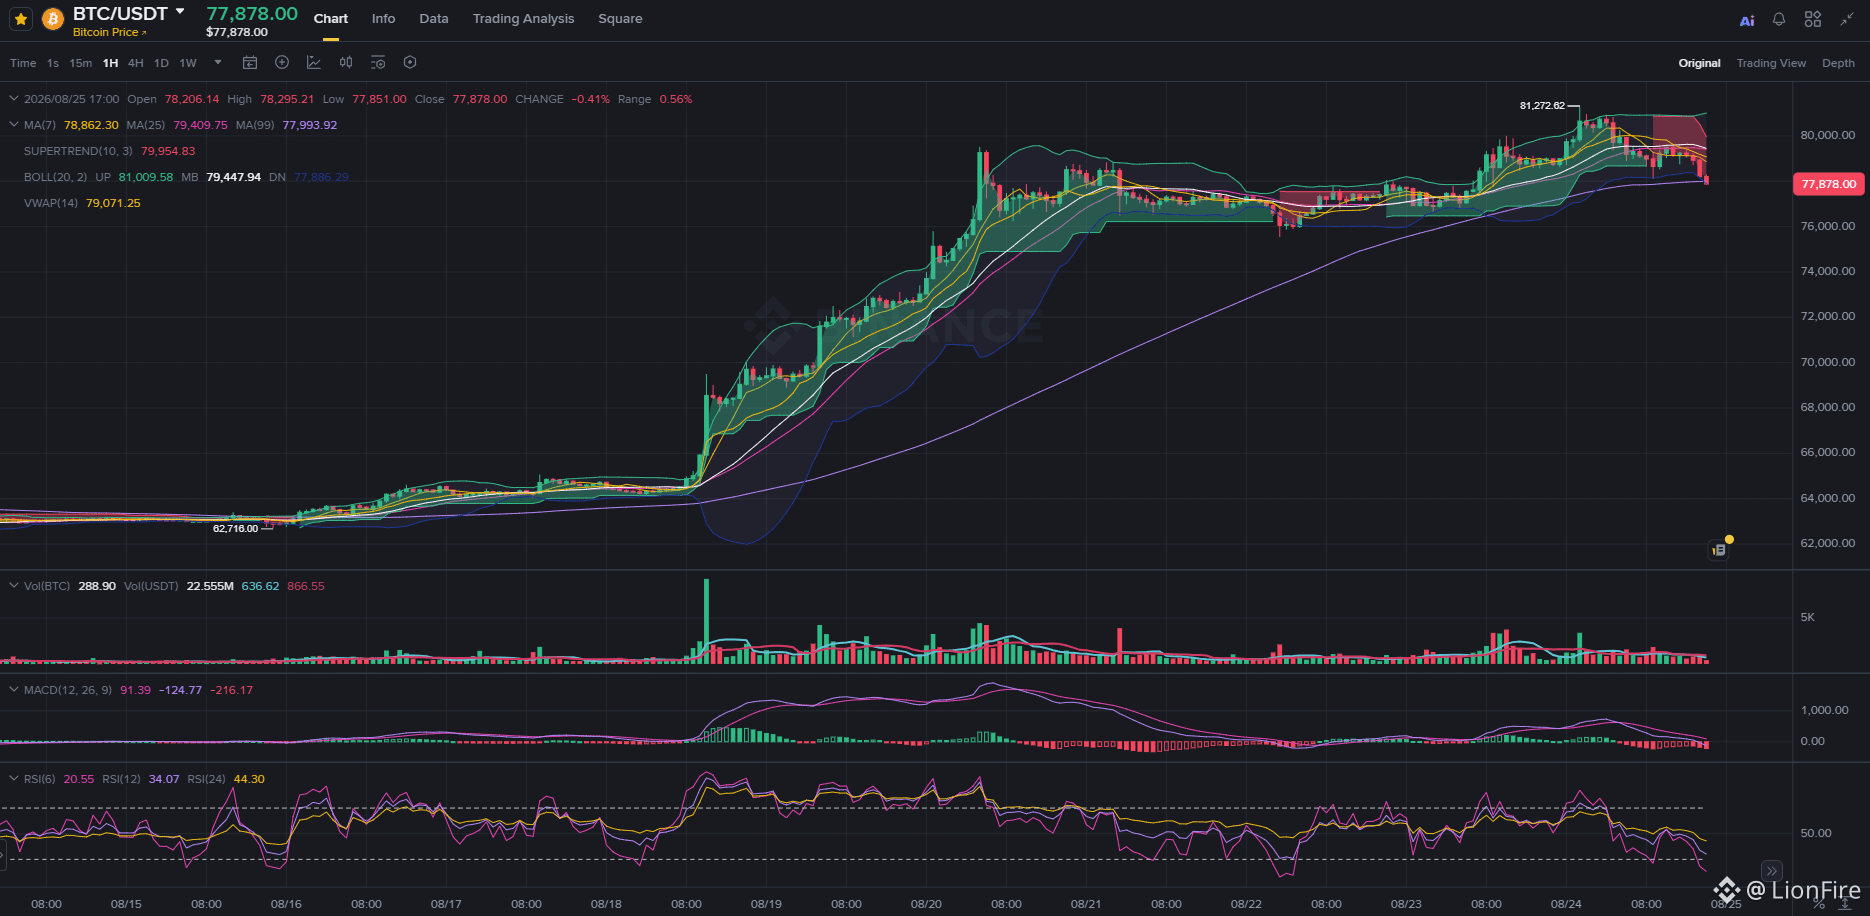This screenshot has height=916, width=1870.
Task: Open the Trading Analysis tab
Action: tap(523, 19)
